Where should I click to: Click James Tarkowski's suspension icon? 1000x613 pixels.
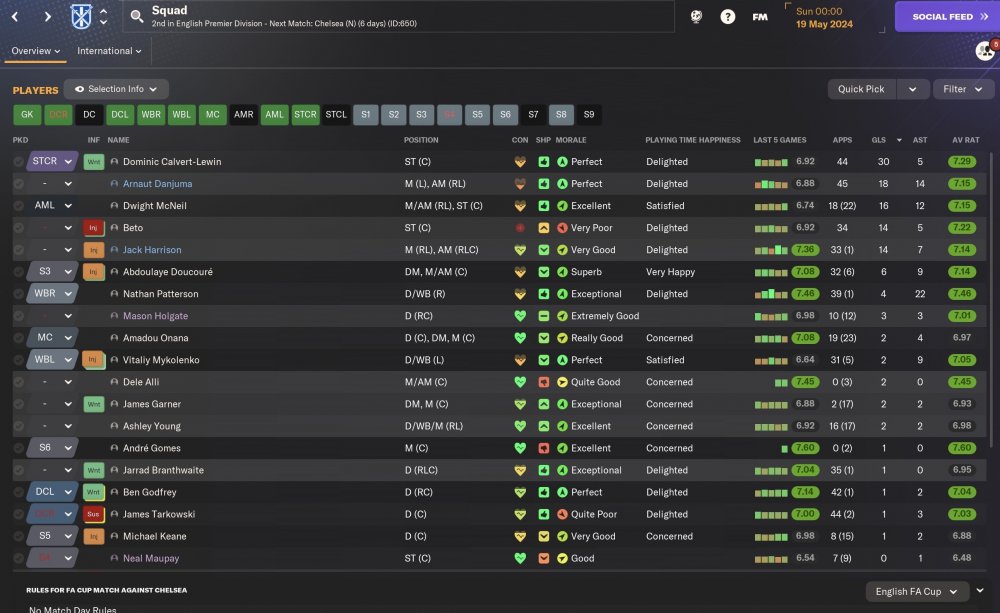[x=93, y=514]
